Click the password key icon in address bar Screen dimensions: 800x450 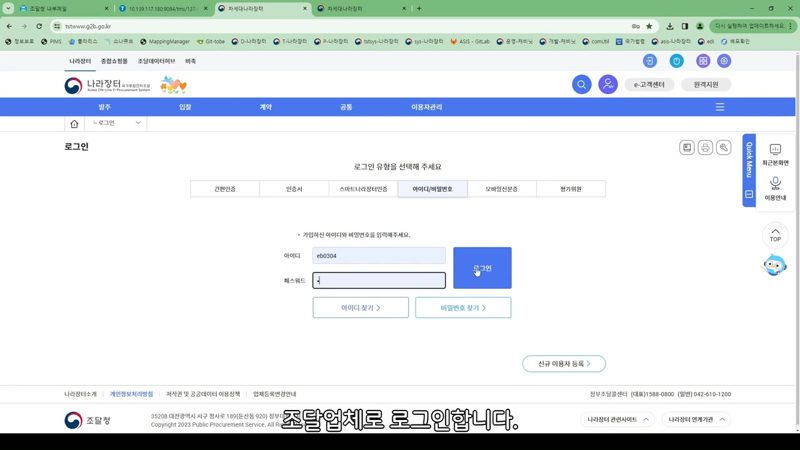(635, 26)
